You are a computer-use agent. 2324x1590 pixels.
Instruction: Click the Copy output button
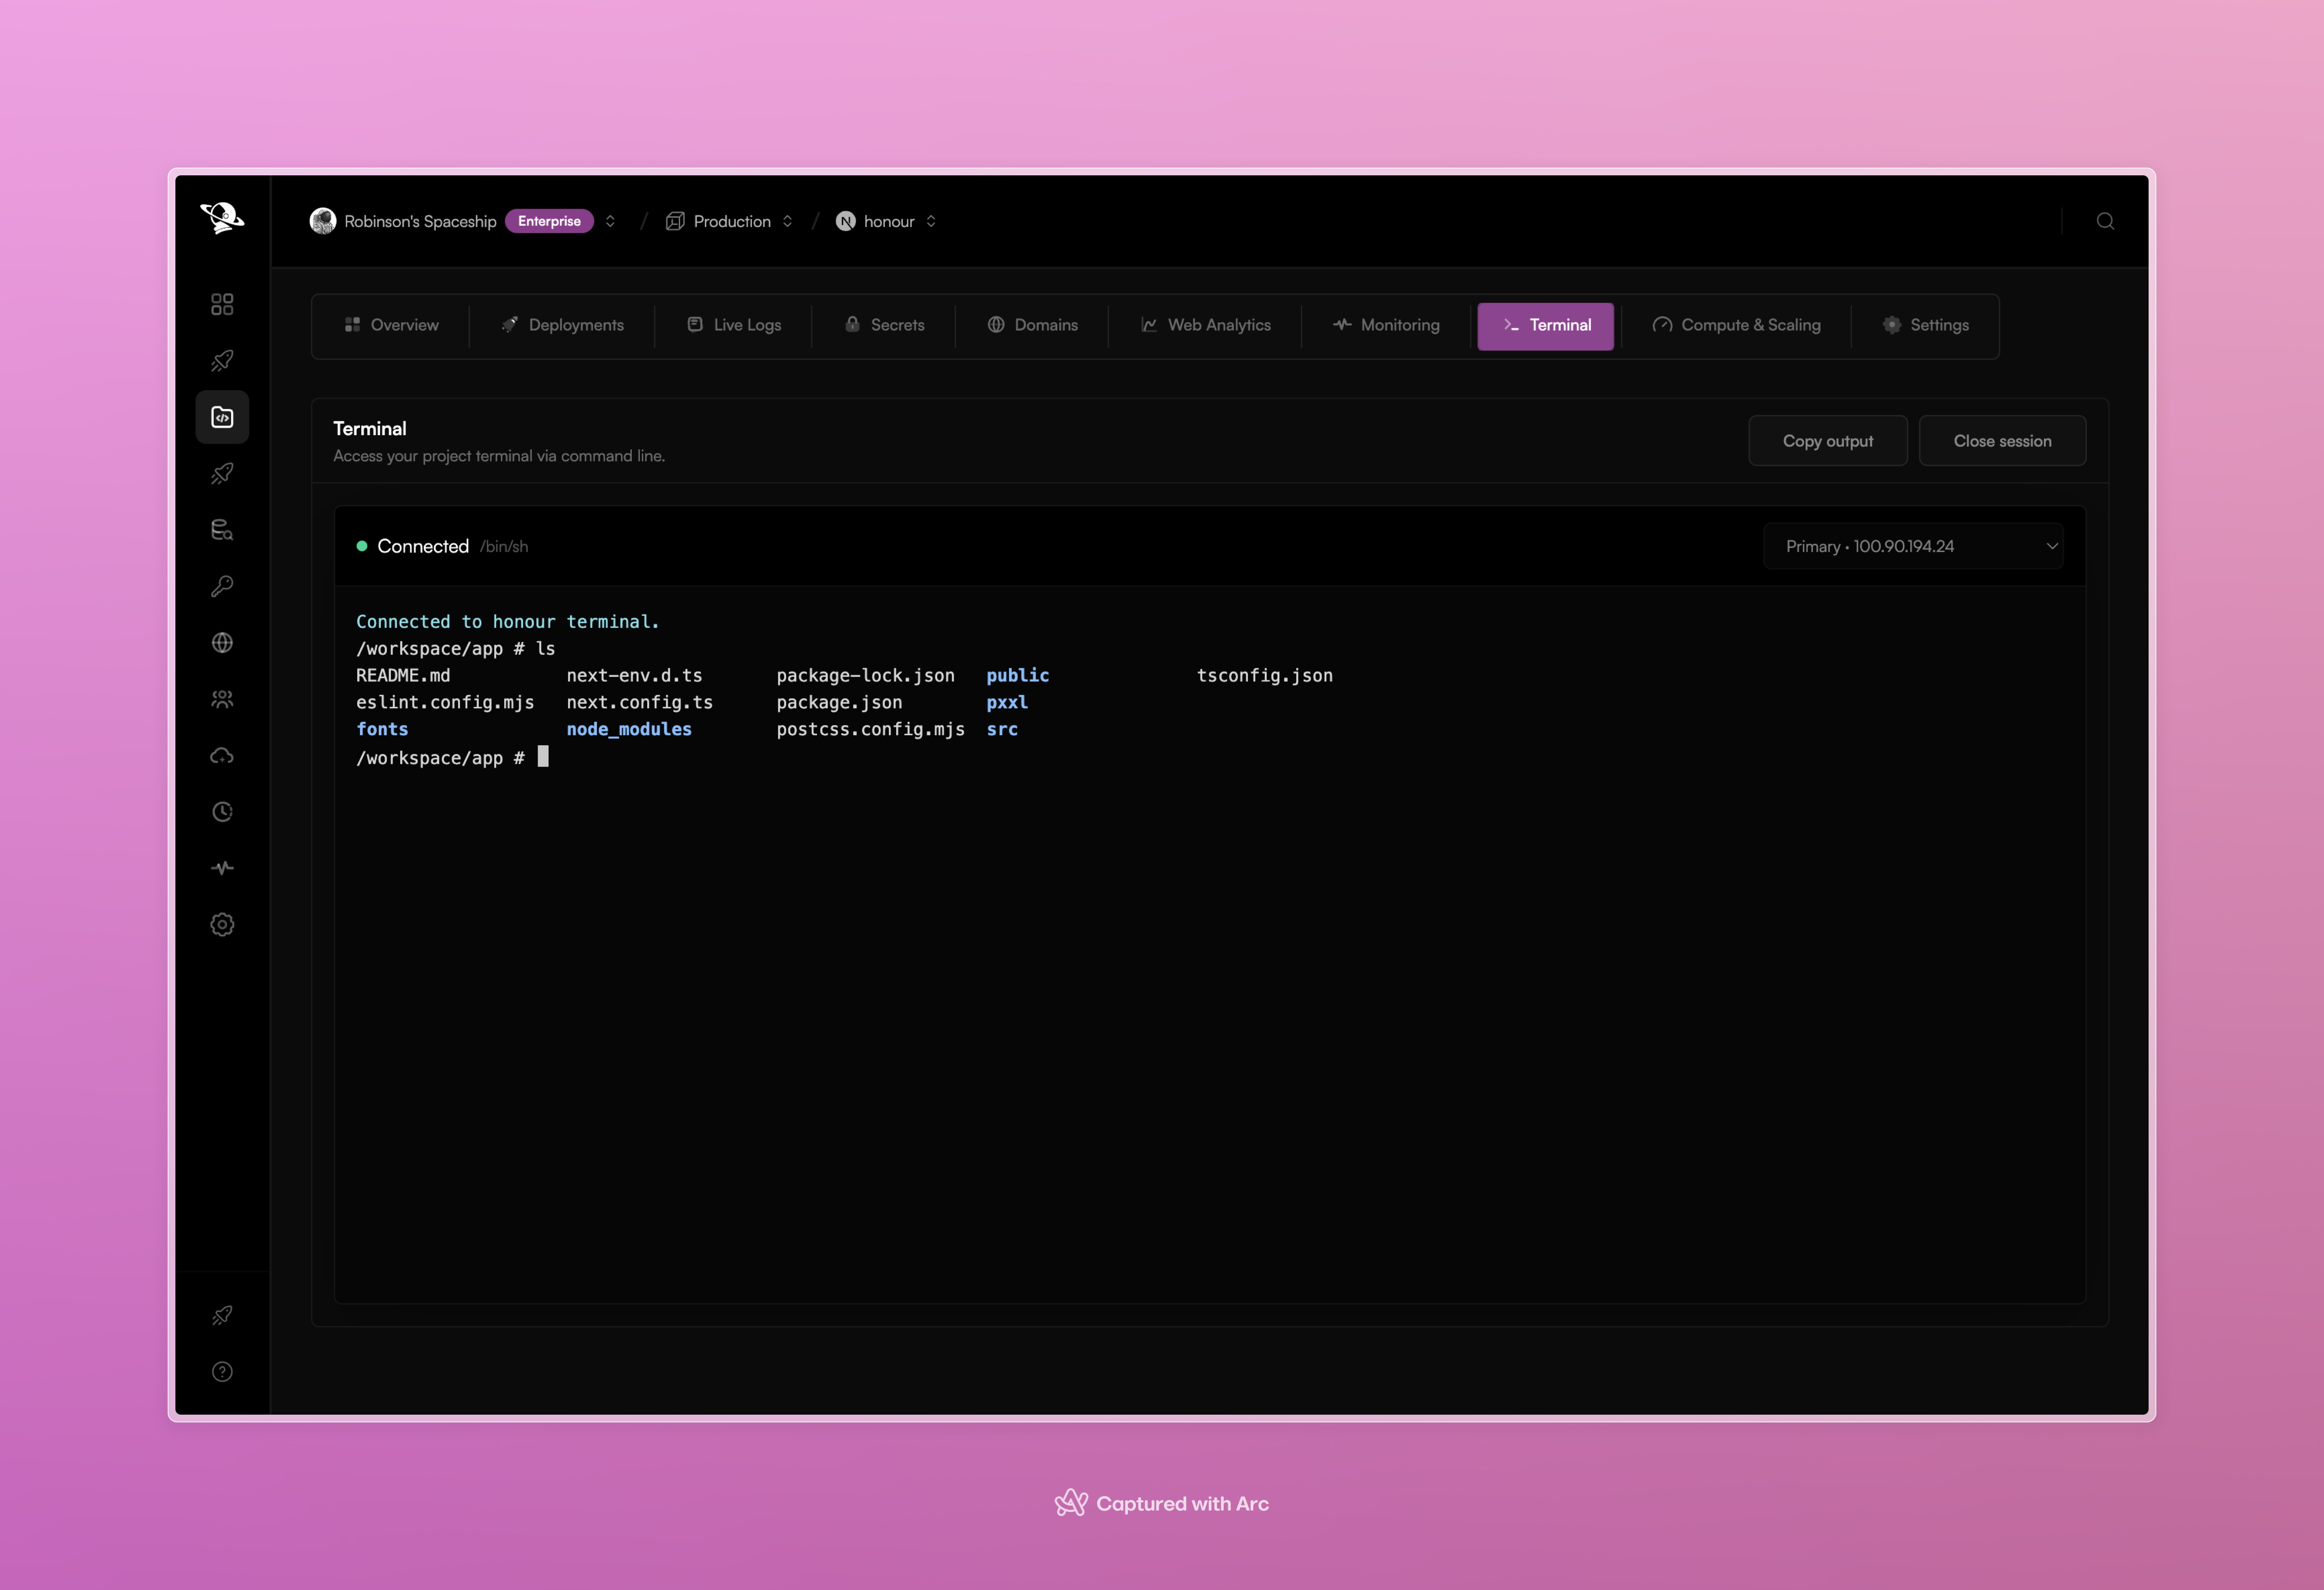(x=1827, y=441)
